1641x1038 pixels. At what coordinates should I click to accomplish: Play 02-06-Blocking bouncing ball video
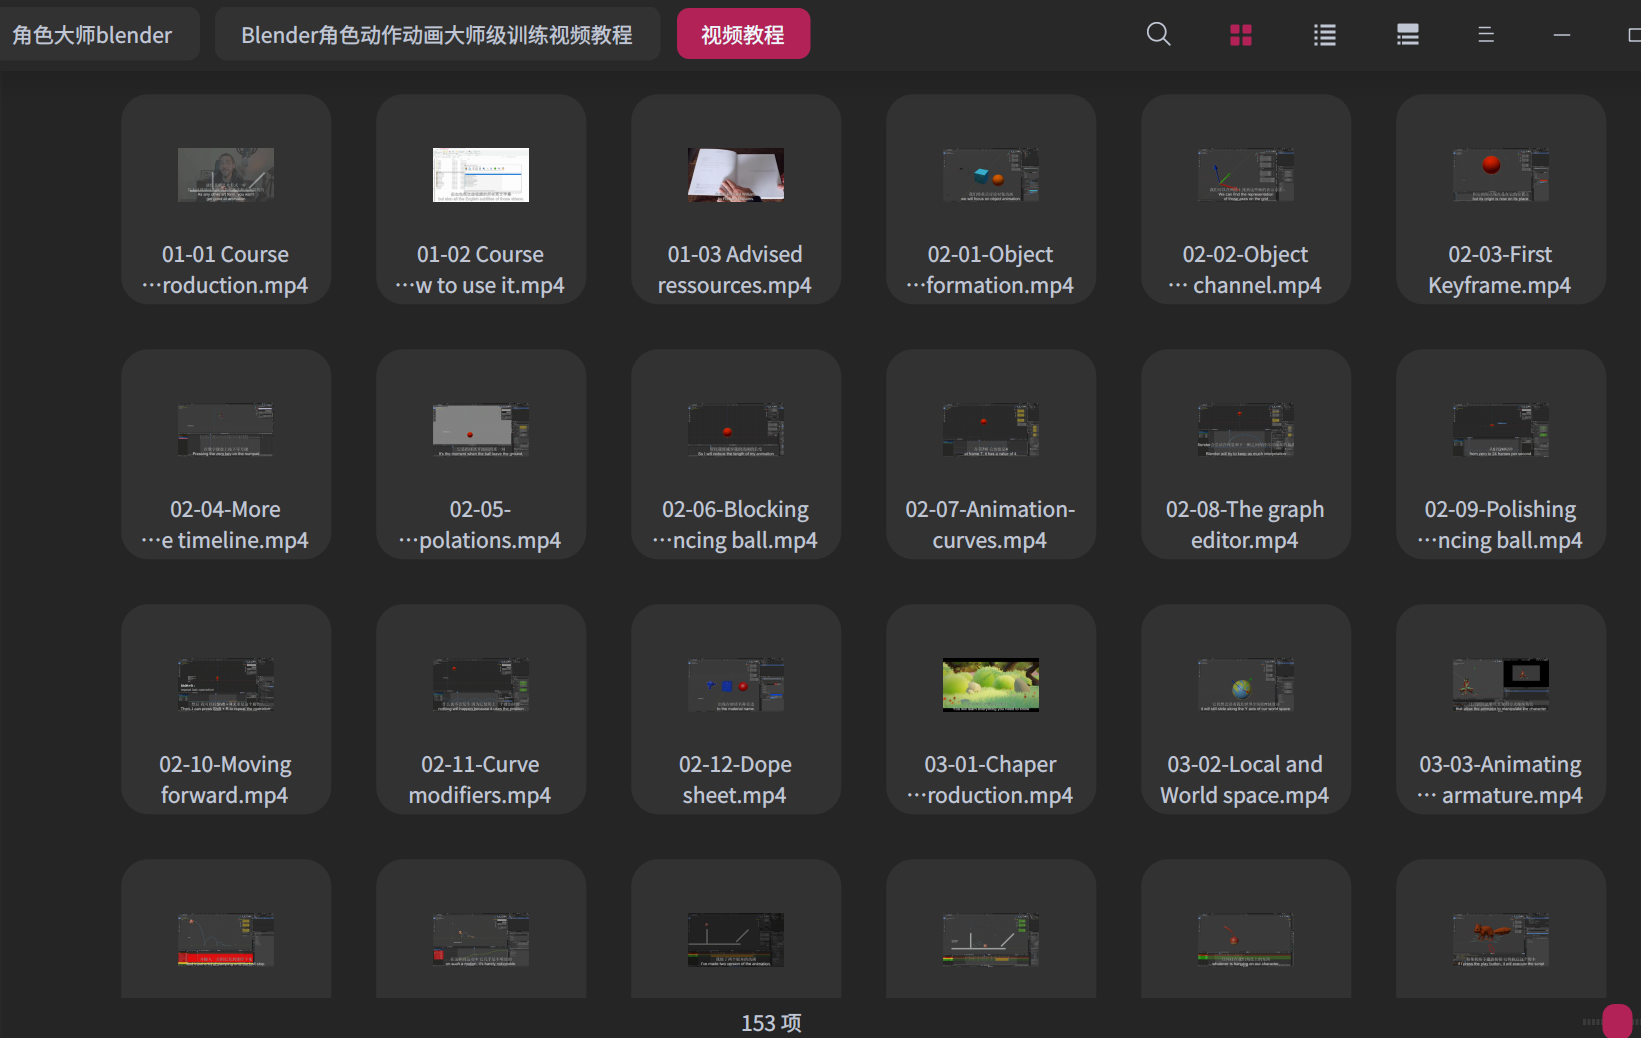735,455
